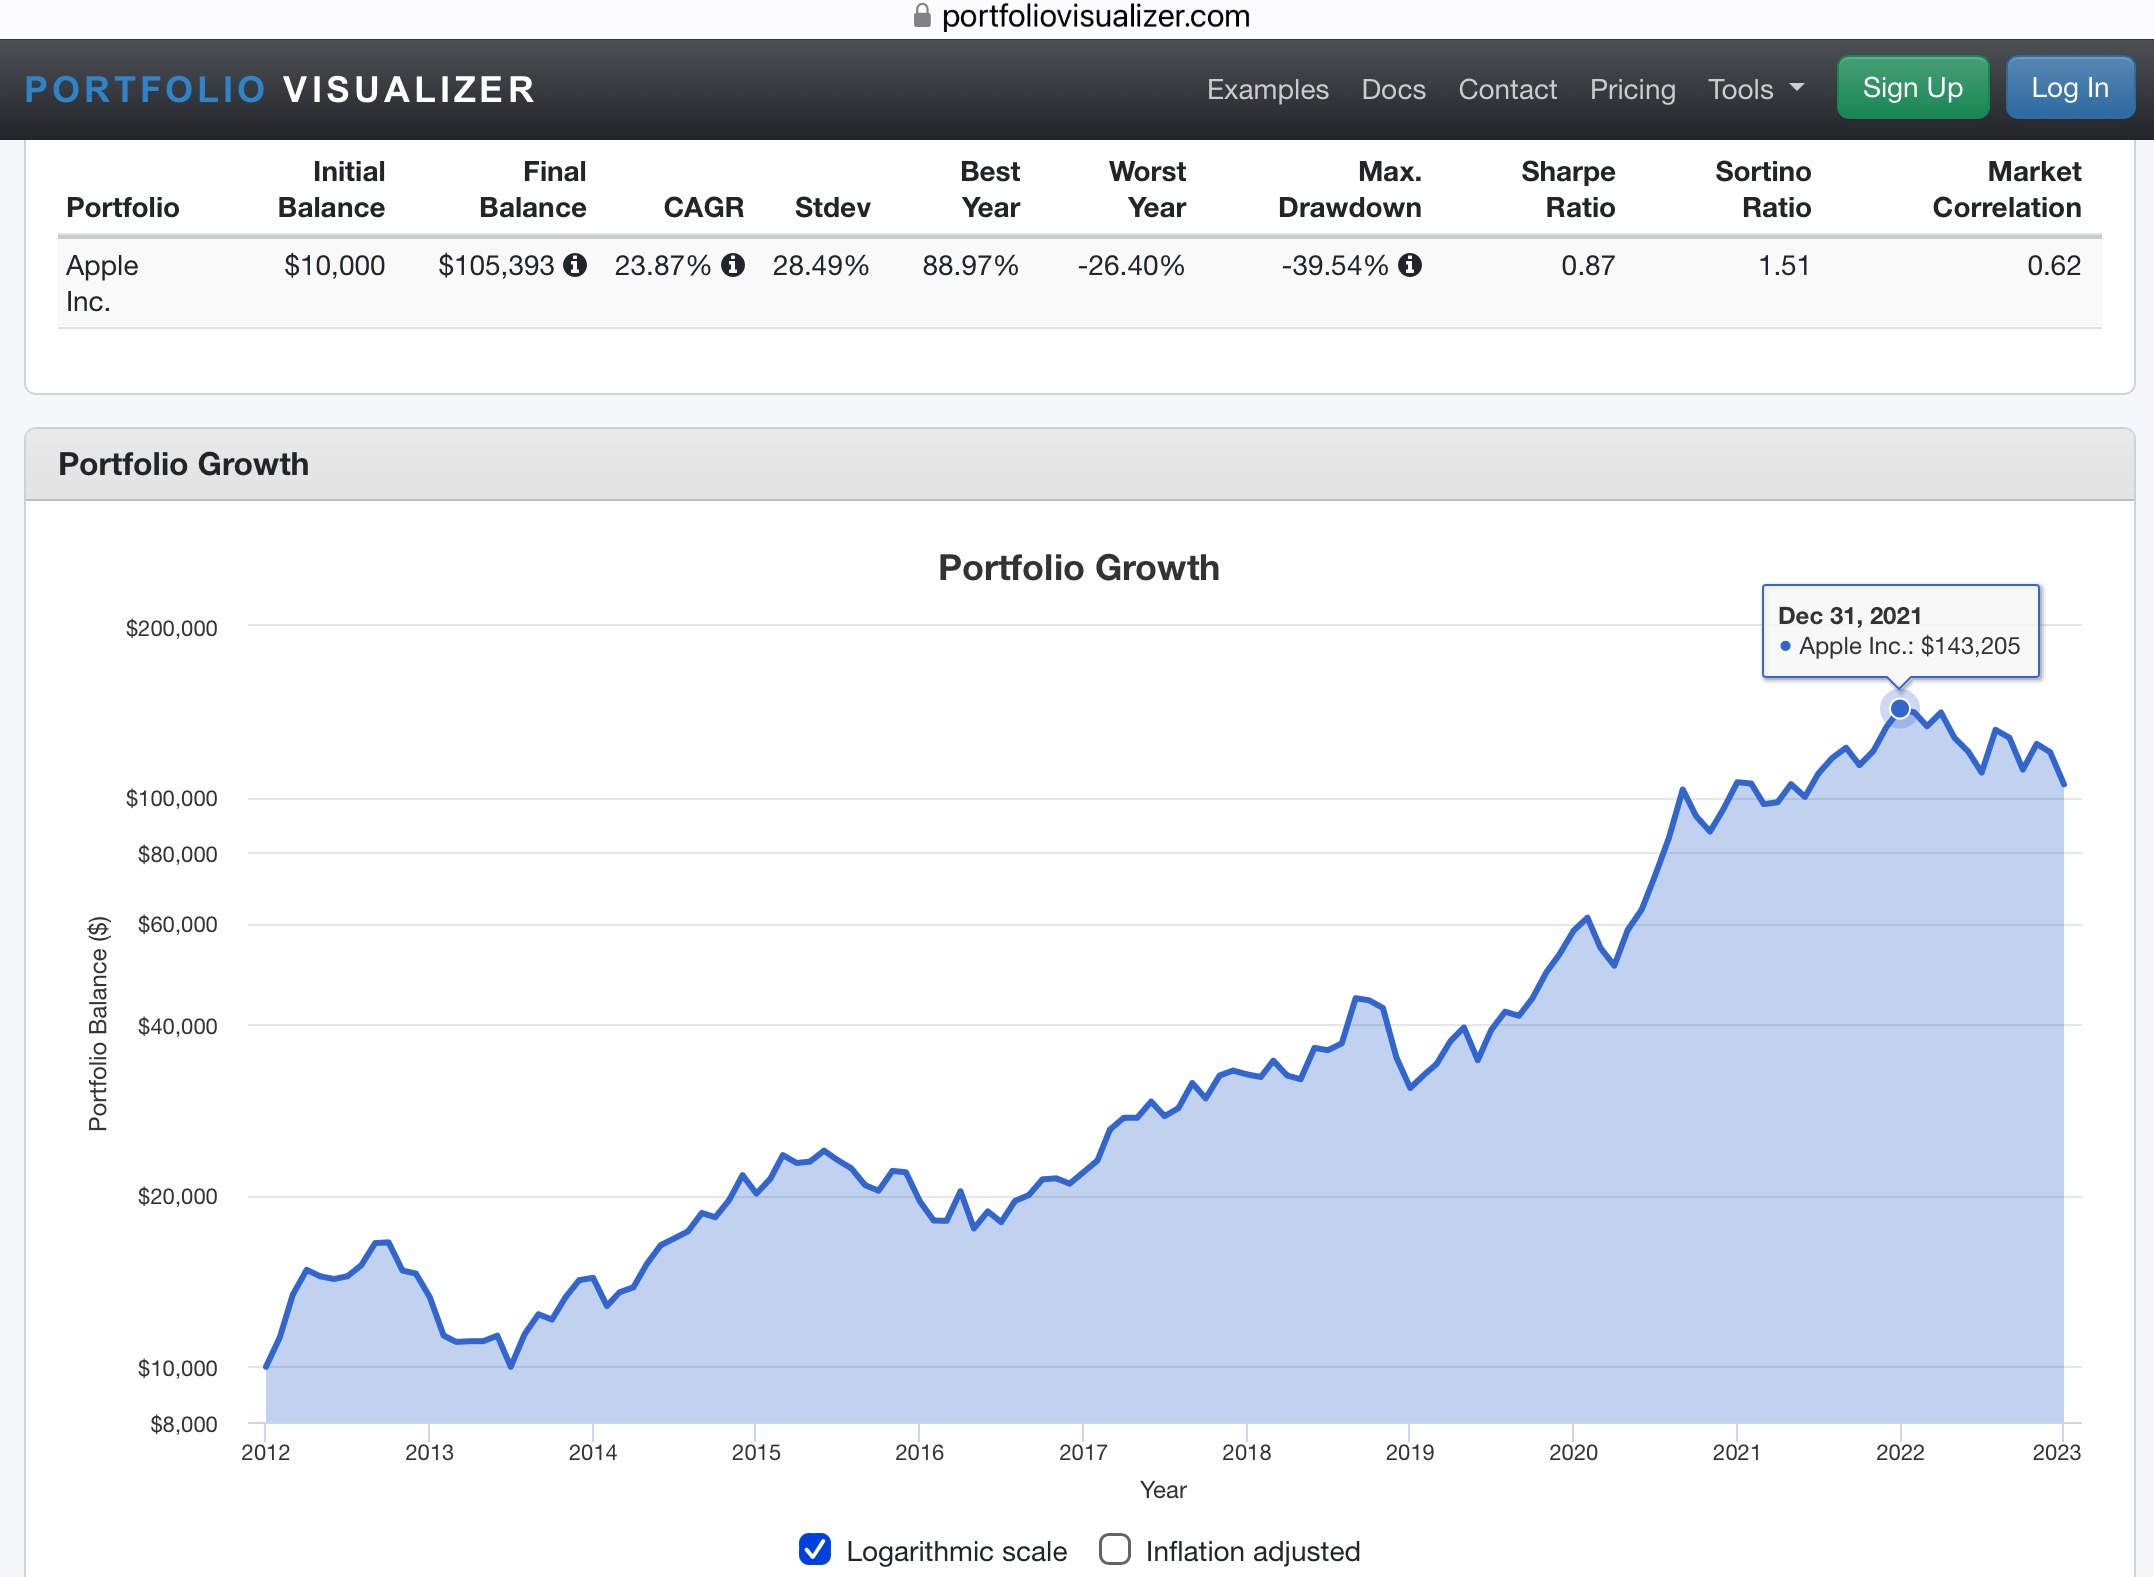Click the 2012 x-axis label
The height and width of the screenshot is (1577, 2154).
point(265,1452)
